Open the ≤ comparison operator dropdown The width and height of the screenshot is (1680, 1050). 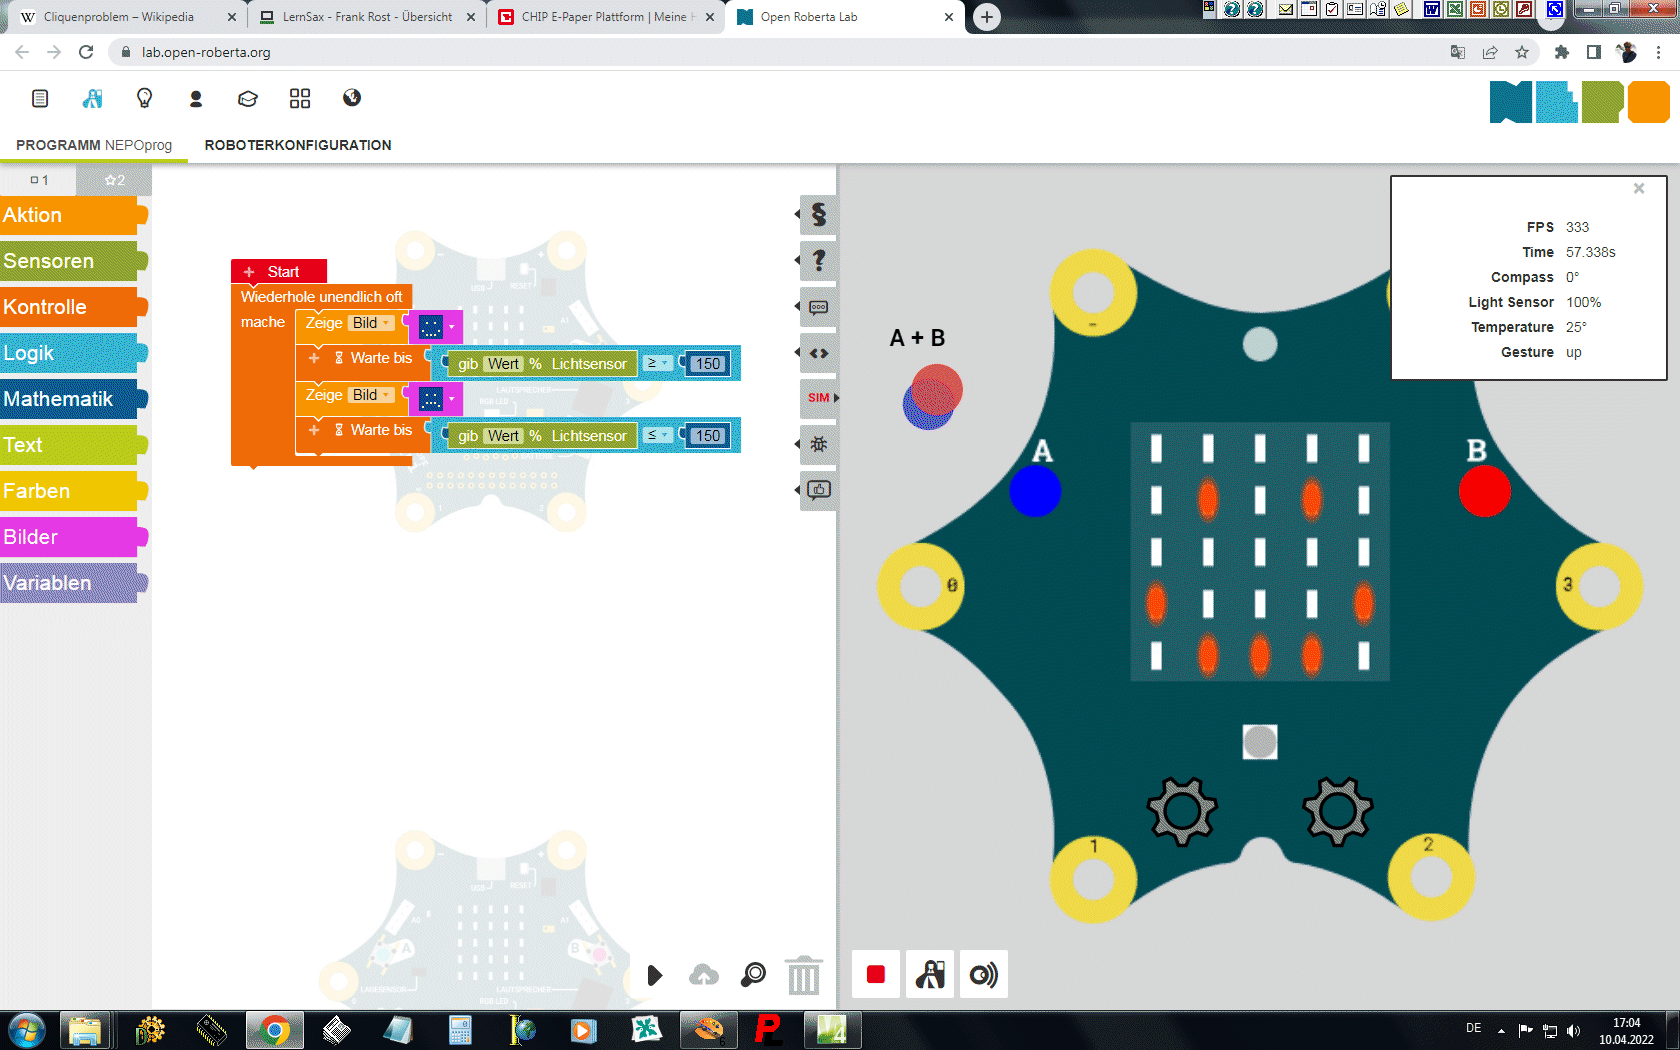pyautogui.click(x=657, y=436)
